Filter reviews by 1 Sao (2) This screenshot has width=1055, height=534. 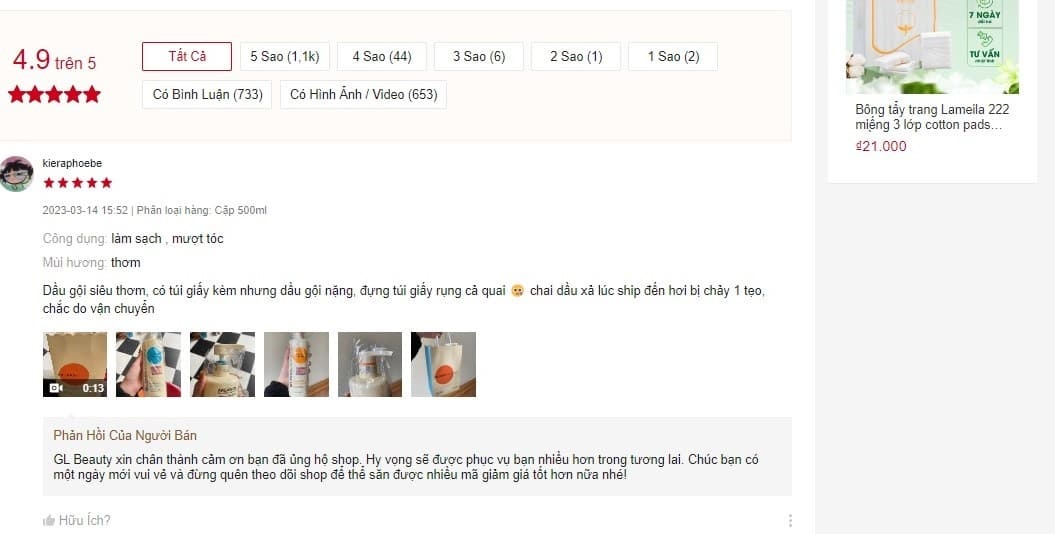tap(673, 56)
